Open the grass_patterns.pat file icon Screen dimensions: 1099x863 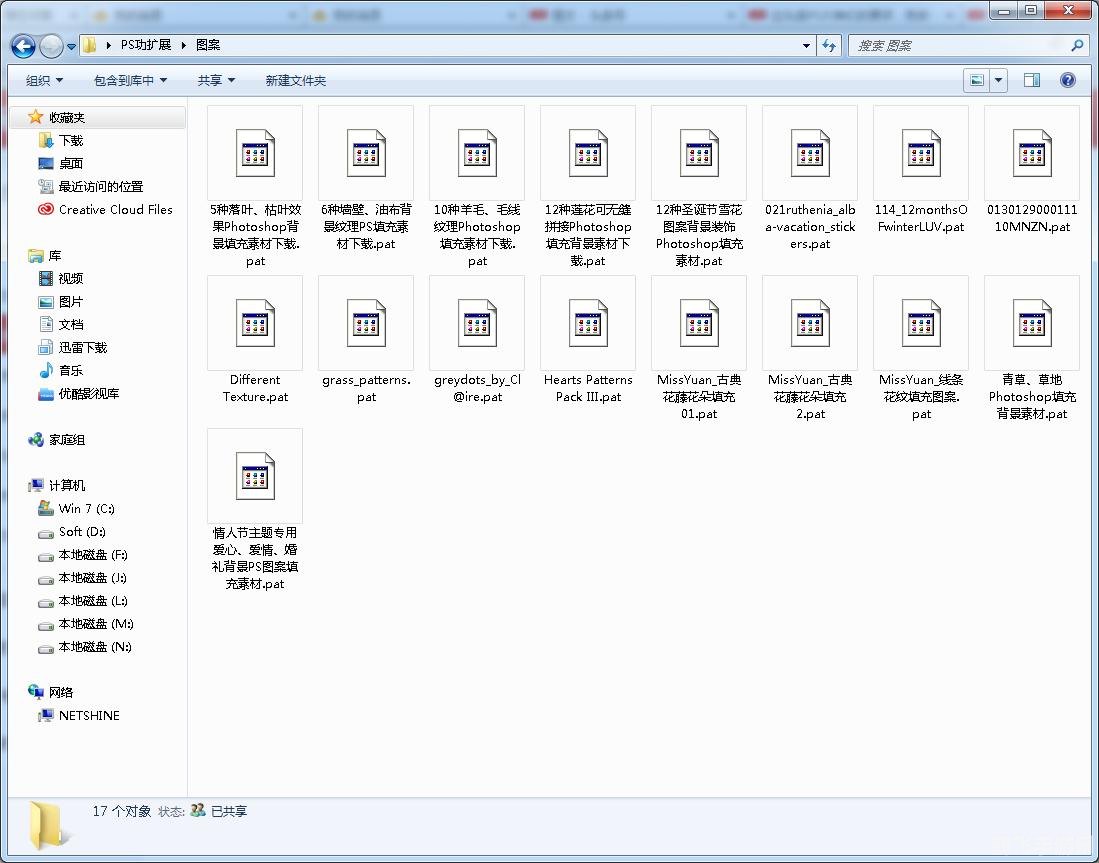click(366, 323)
